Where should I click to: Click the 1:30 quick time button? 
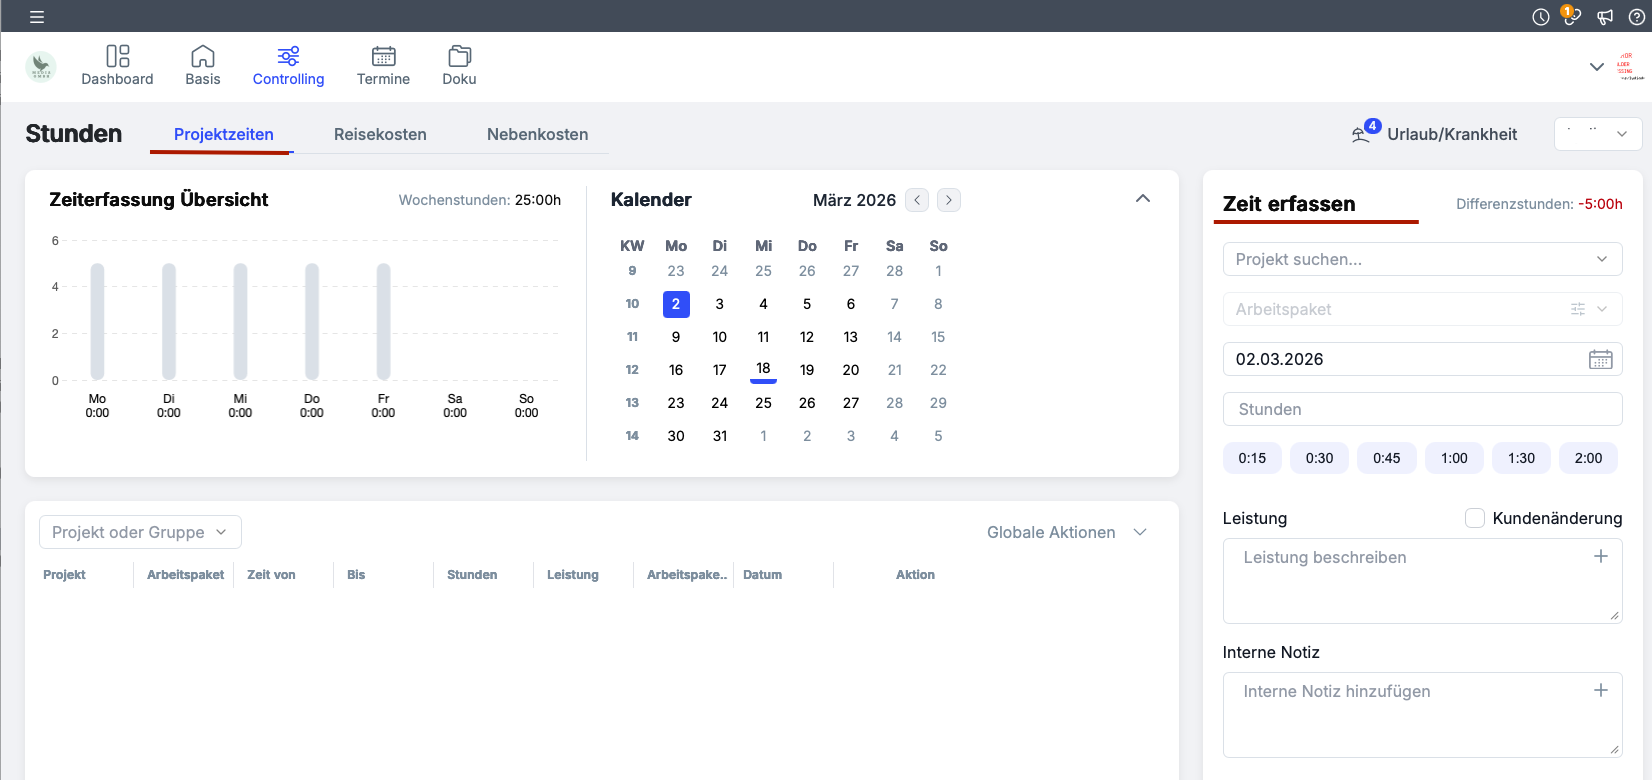pos(1521,458)
